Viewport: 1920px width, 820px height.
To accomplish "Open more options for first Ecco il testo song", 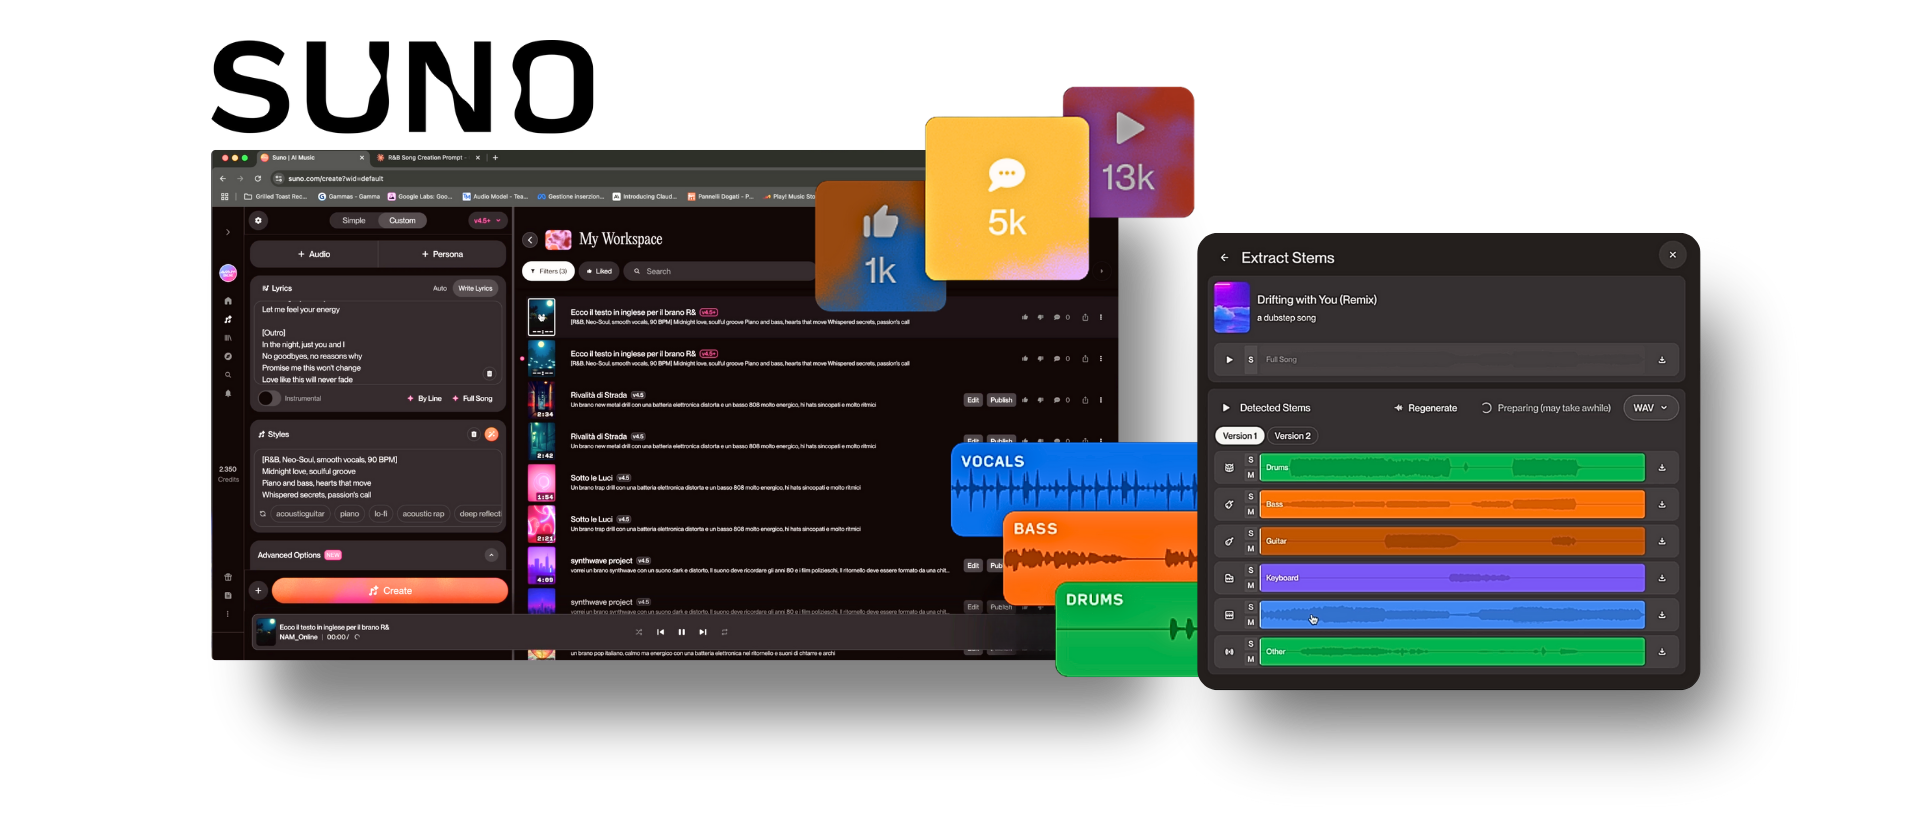I will [1101, 317].
